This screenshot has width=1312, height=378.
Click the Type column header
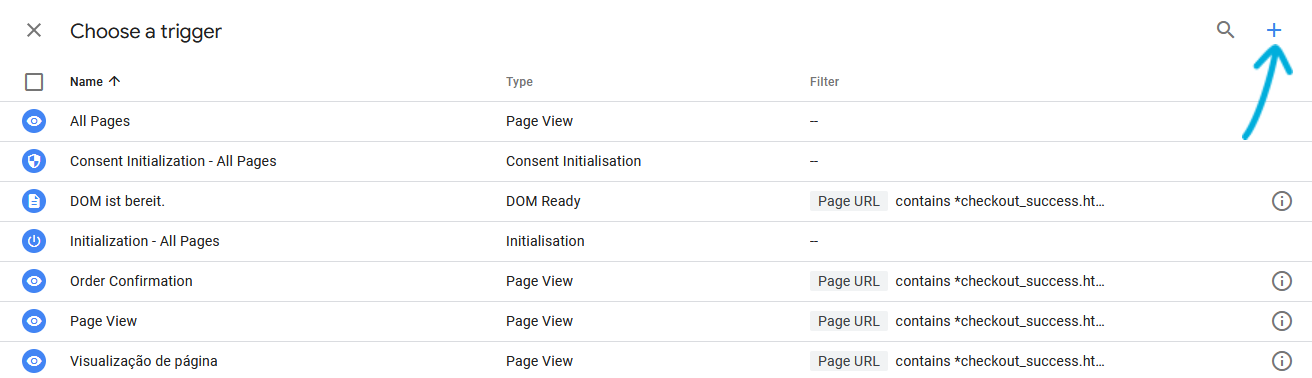[x=519, y=82]
